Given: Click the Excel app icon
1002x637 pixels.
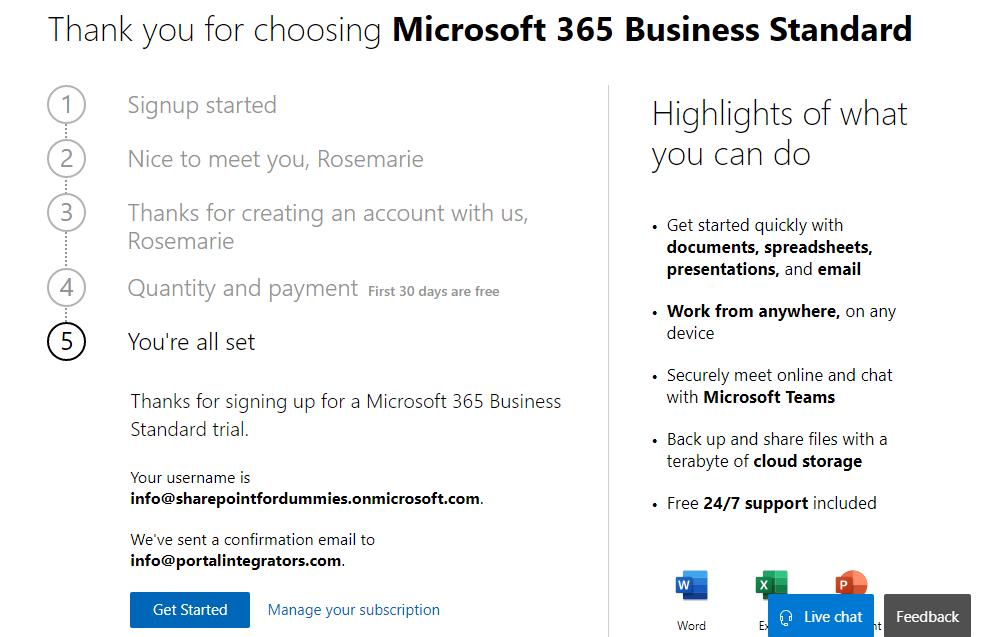Looking at the screenshot, I should (x=771, y=581).
